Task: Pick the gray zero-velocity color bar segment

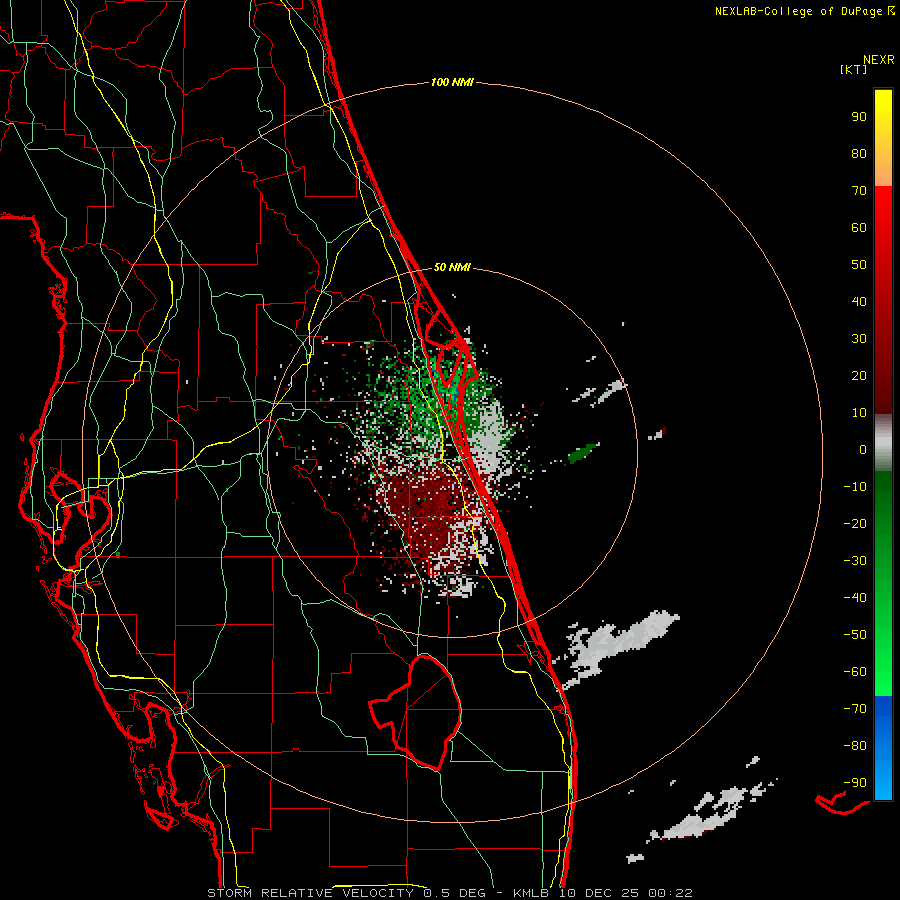Action: coord(883,443)
